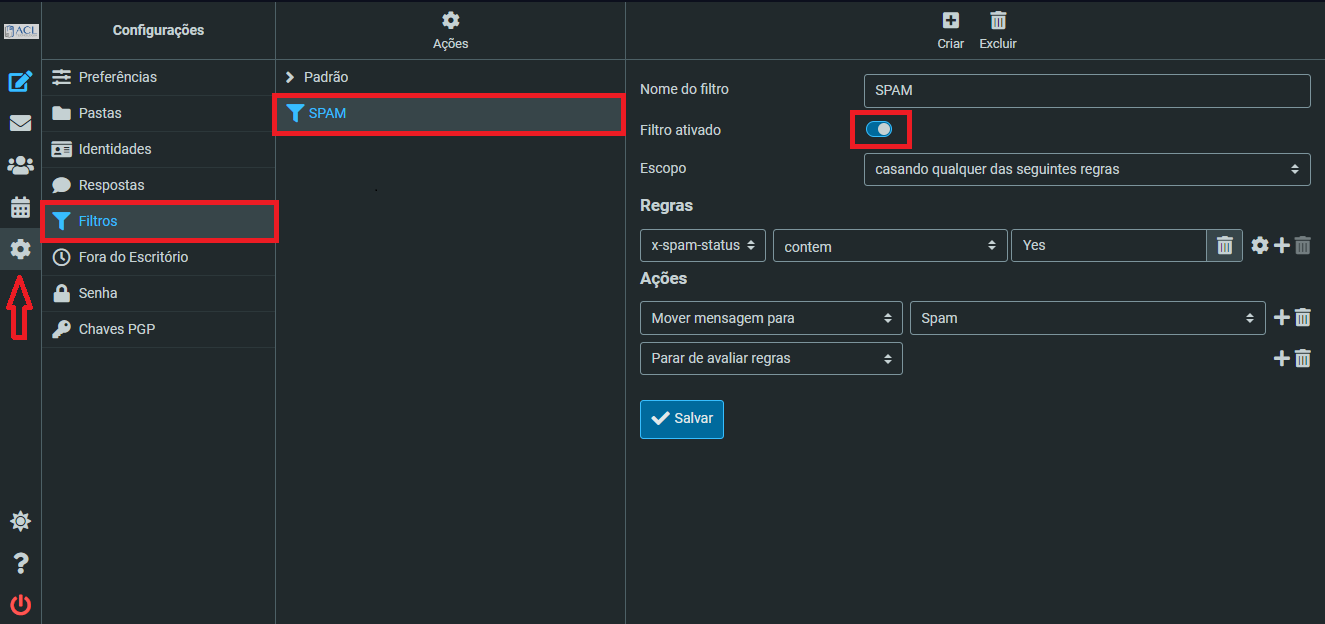
Task: Click the question mark help icon
Action: (x=20, y=564)
